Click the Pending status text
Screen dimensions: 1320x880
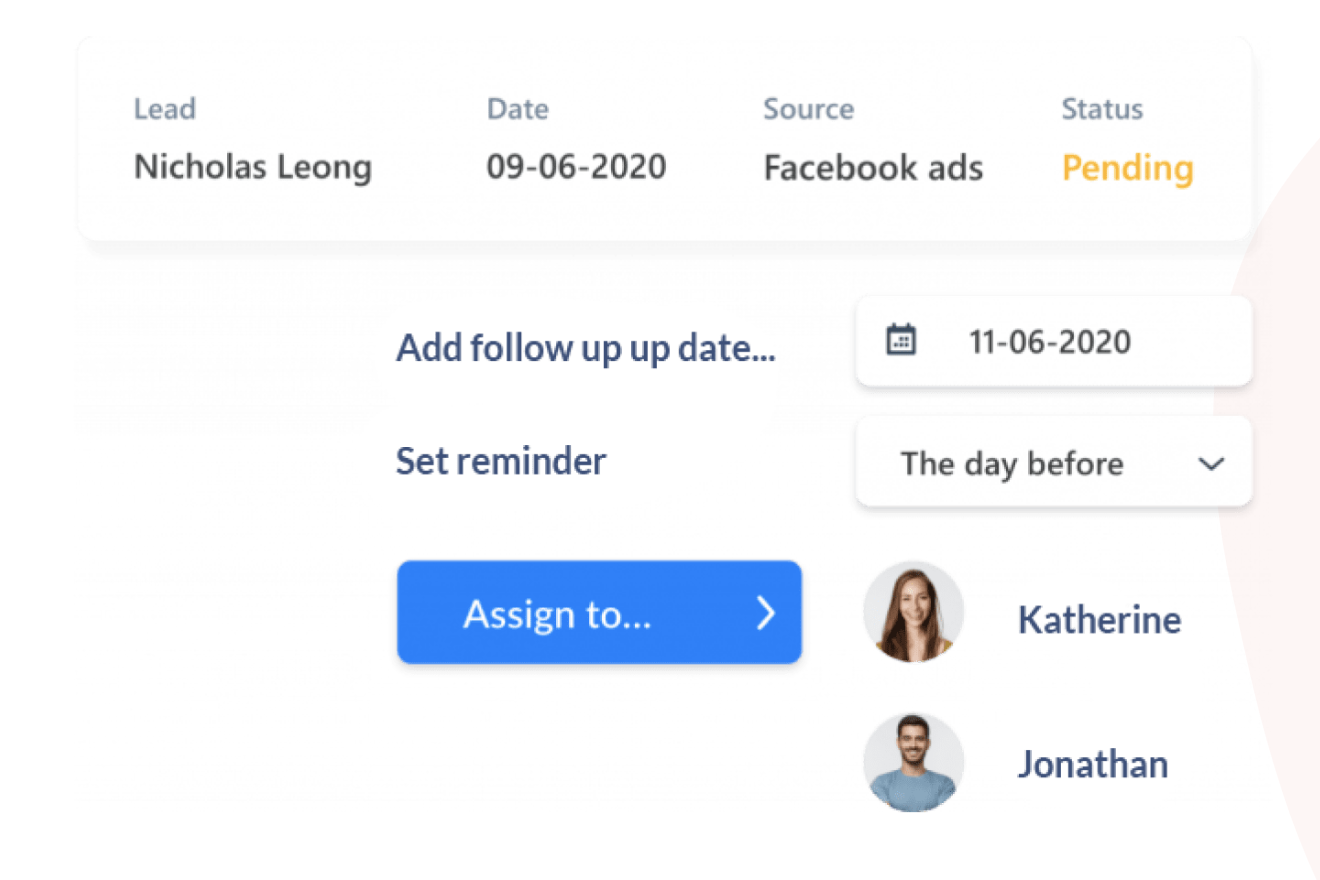point(1127,168)
